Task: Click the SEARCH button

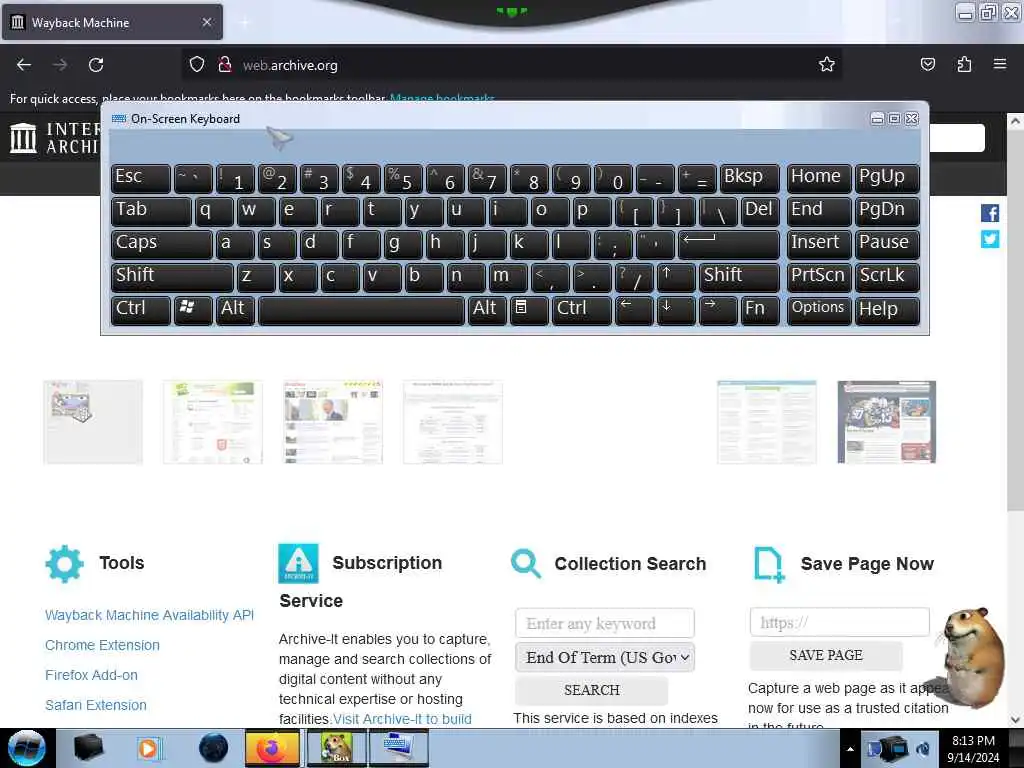Action: (x=592, y=690)
